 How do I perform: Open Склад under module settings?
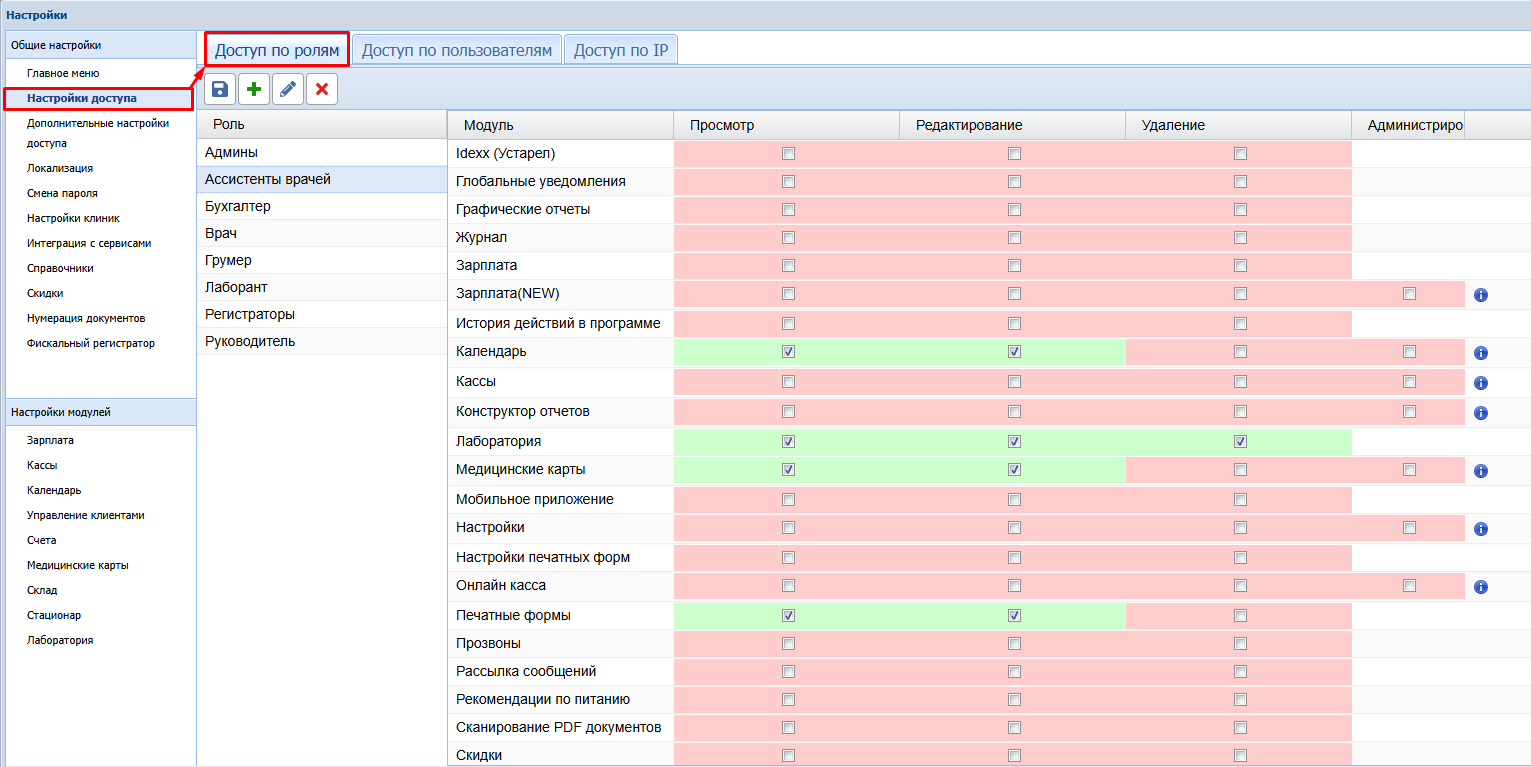coord(42,590)
